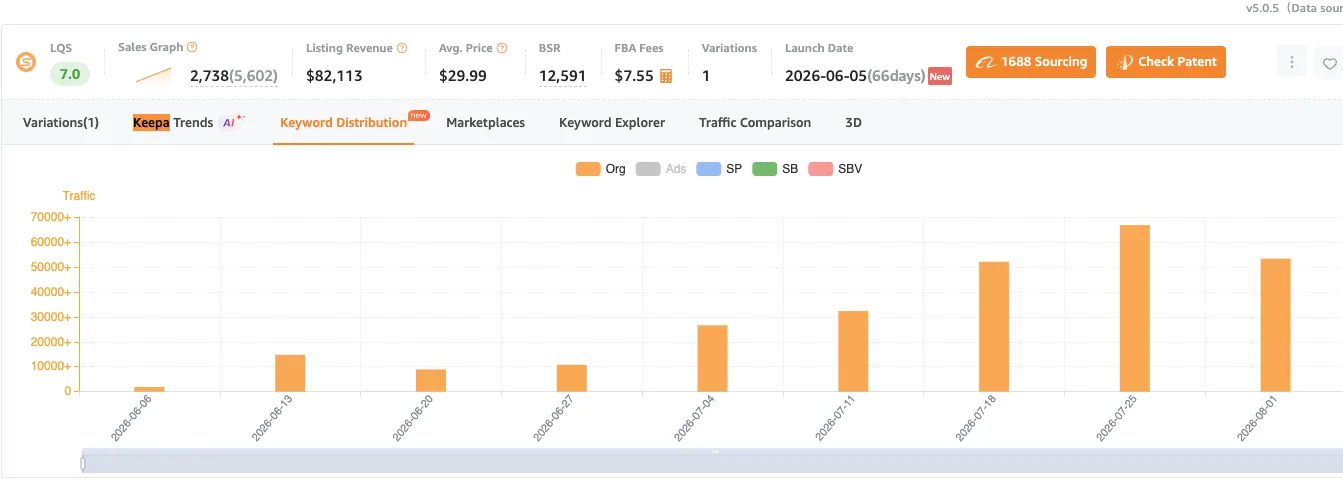Open the Keyword Explorer tab

[x=612, y=123]
